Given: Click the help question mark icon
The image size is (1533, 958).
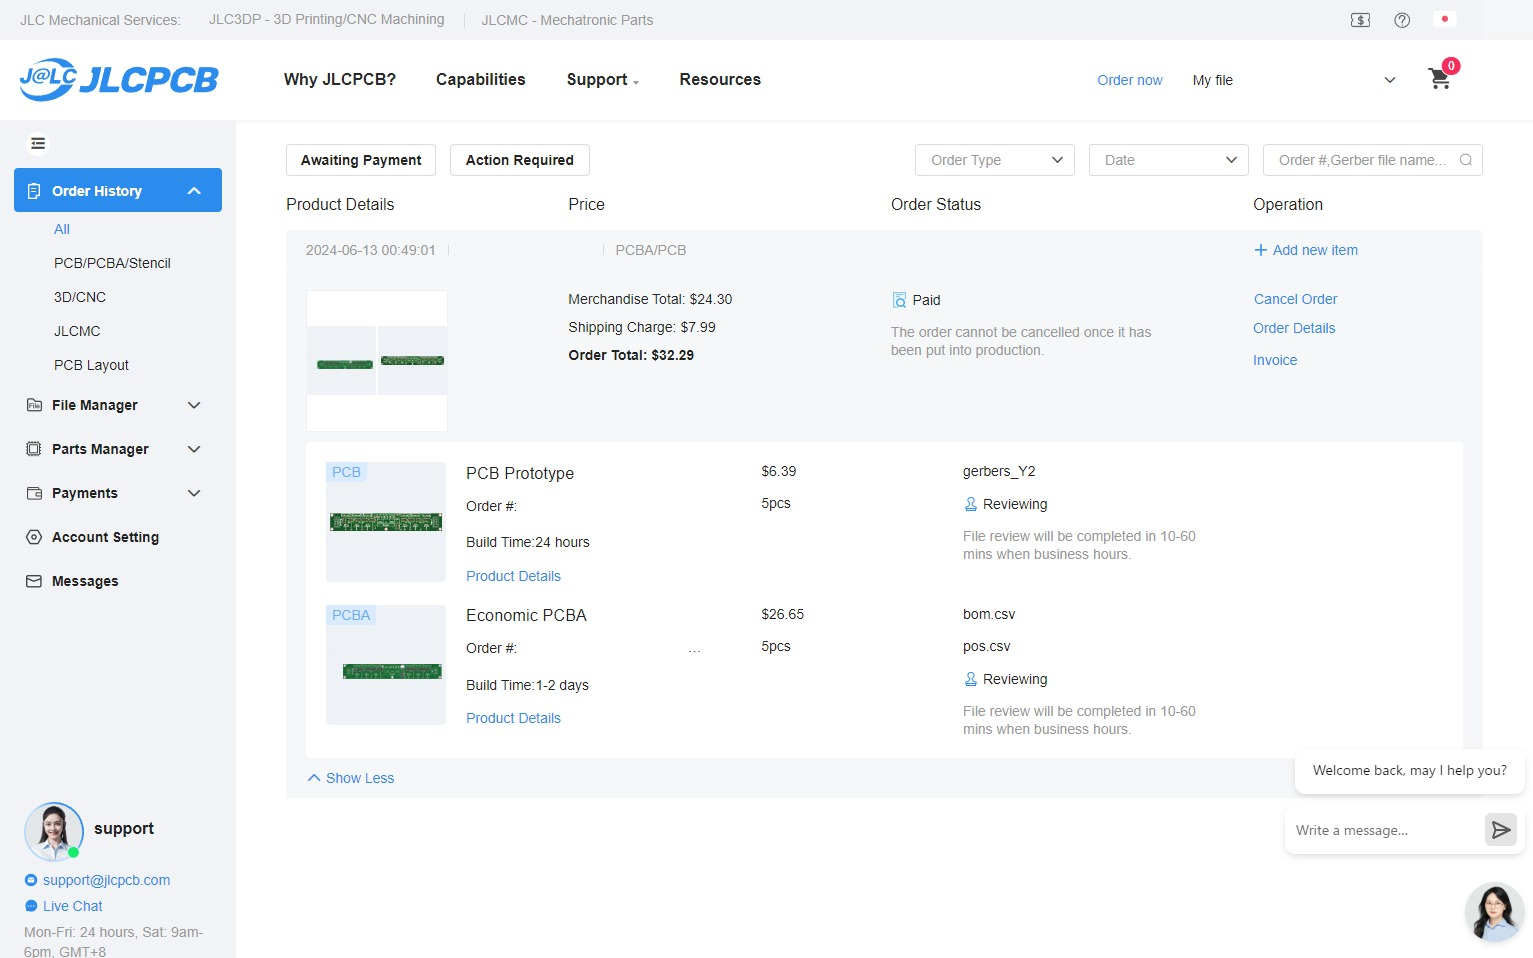Looking at the screenshot, I should click(1402, 20).
